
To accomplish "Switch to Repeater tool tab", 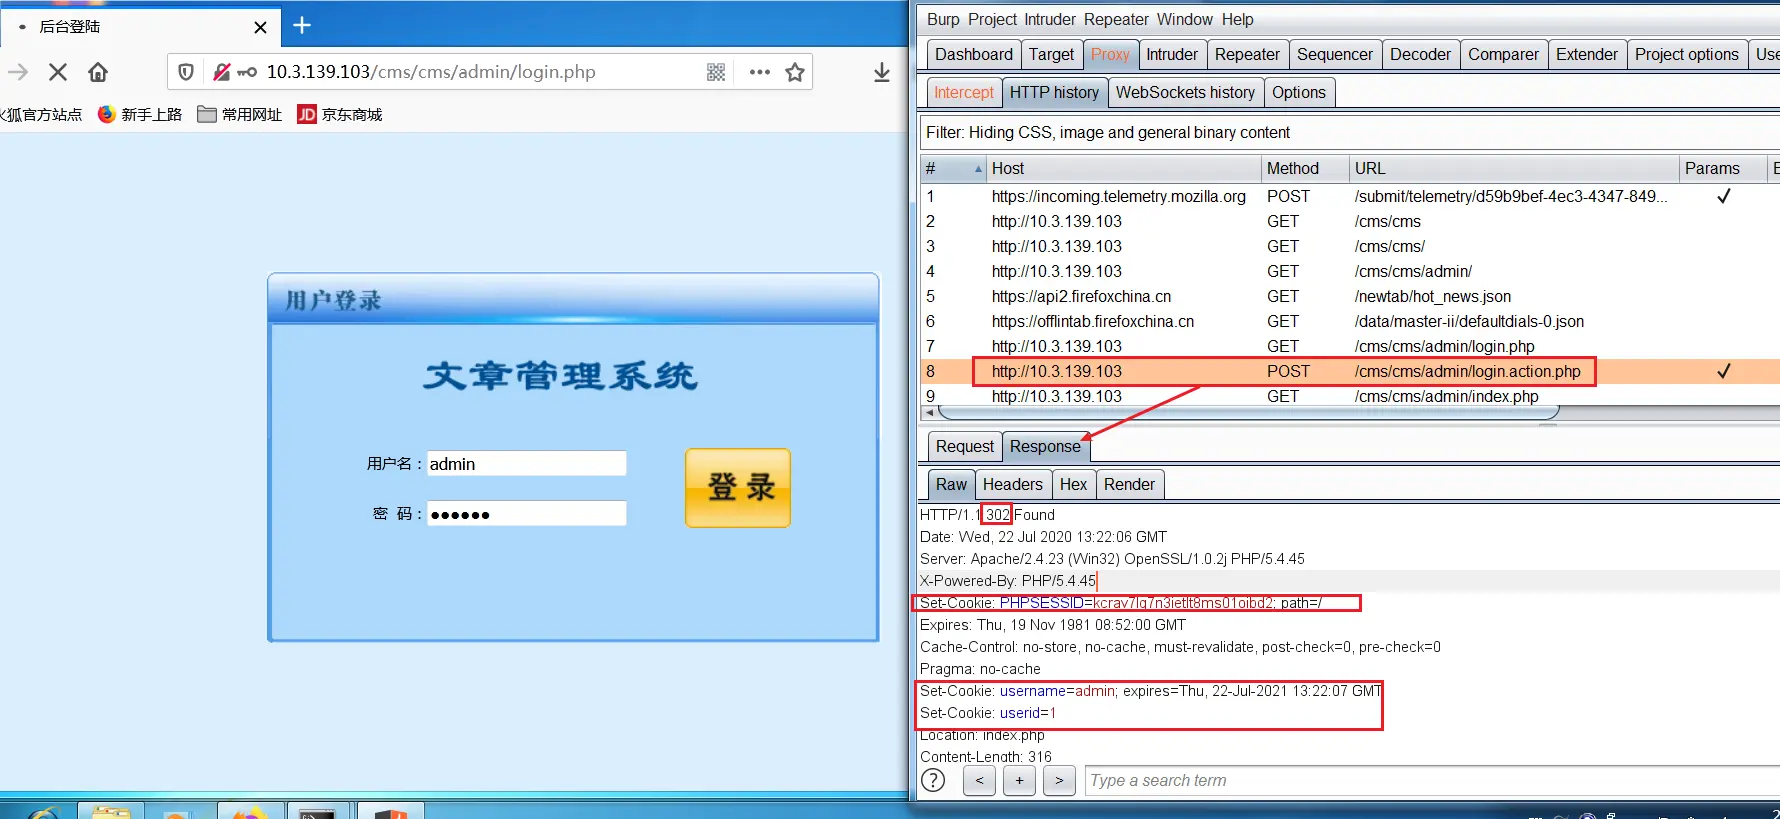I will point(1247,54).
